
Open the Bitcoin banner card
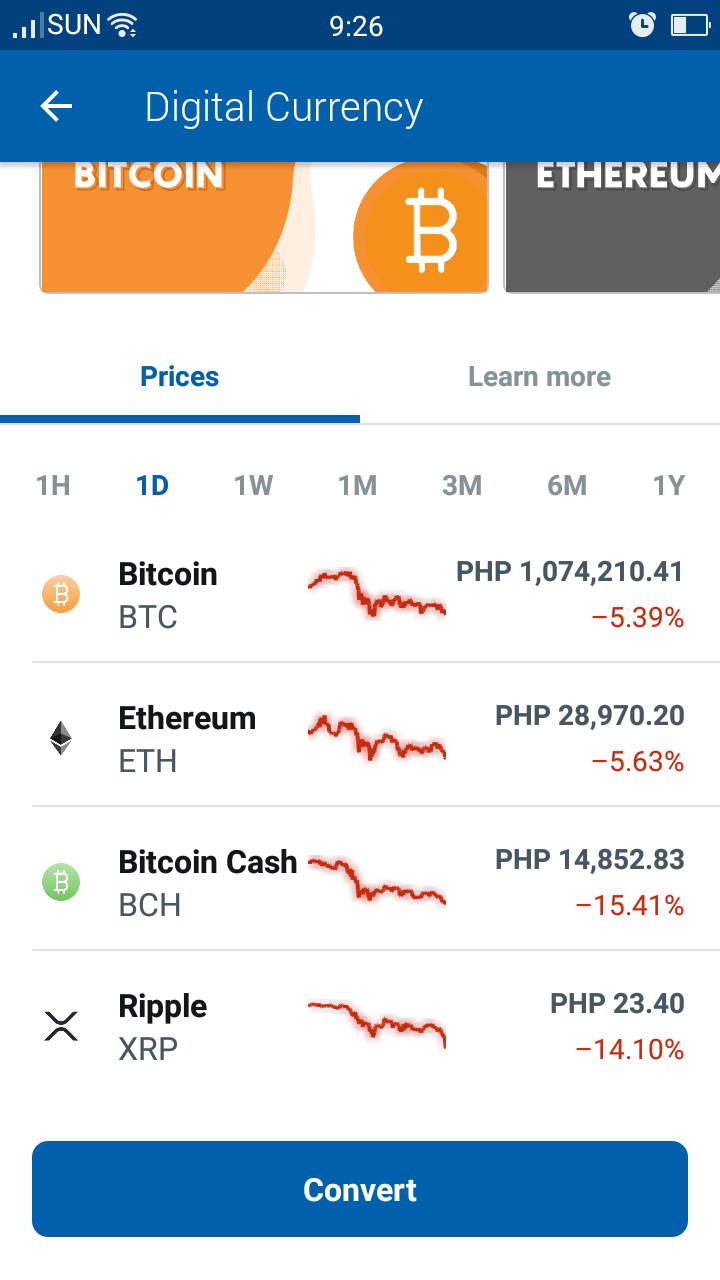[264, 227]
